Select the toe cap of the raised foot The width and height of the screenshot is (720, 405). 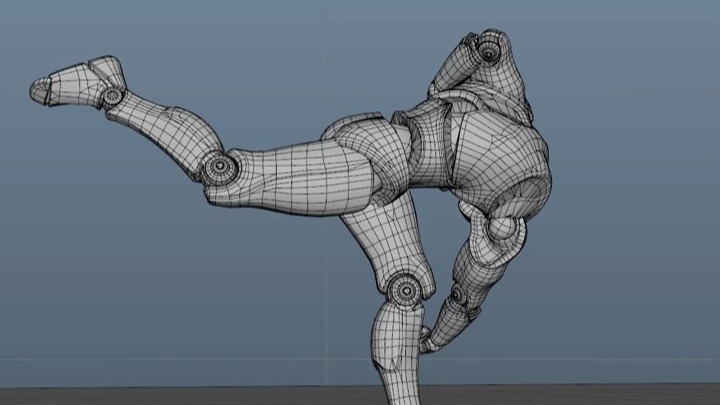(40, 90)
